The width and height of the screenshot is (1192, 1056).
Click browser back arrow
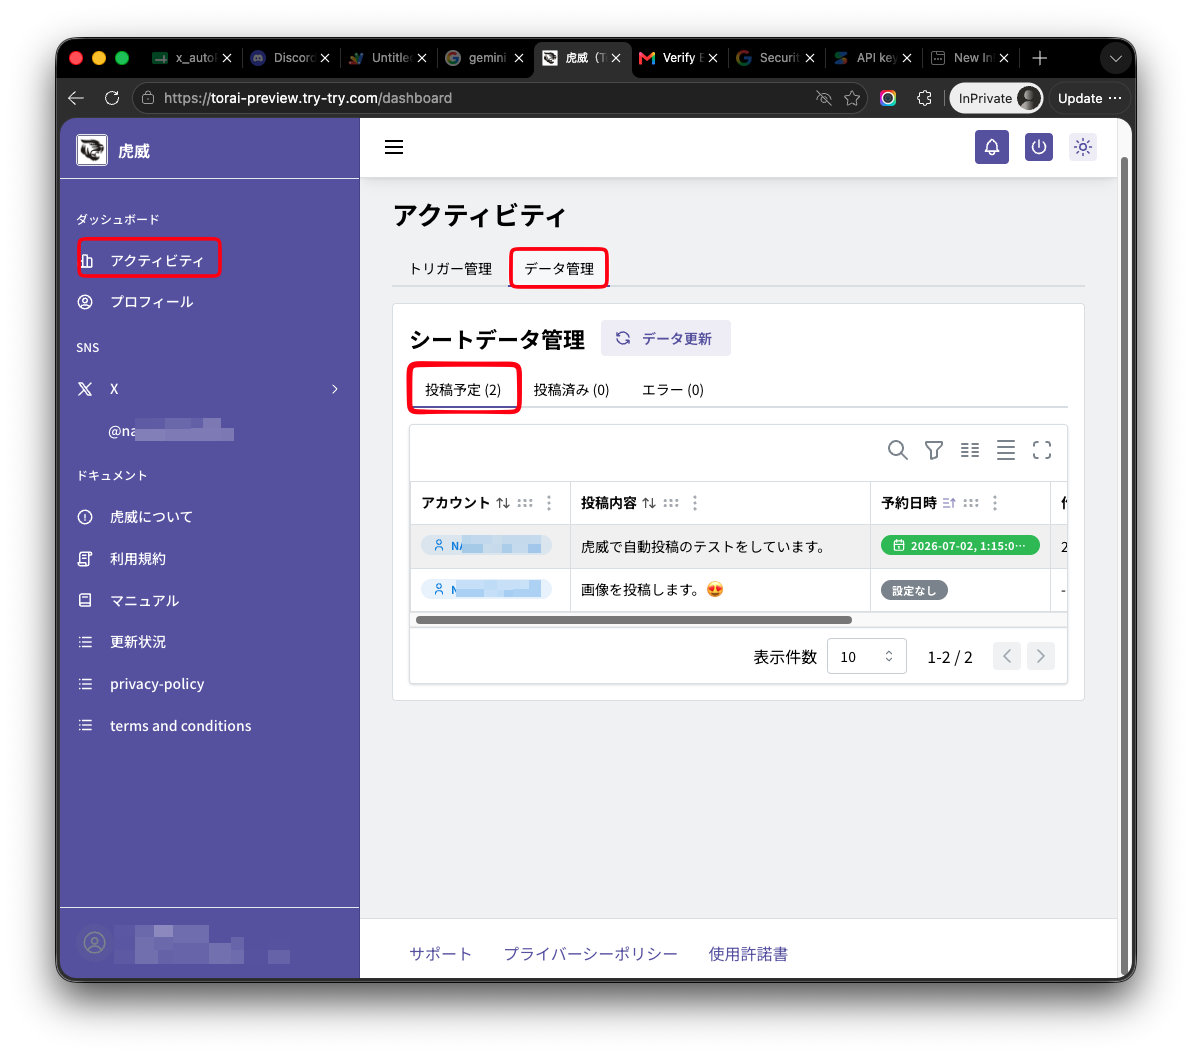pyautogui.click(x=75, y=98)
